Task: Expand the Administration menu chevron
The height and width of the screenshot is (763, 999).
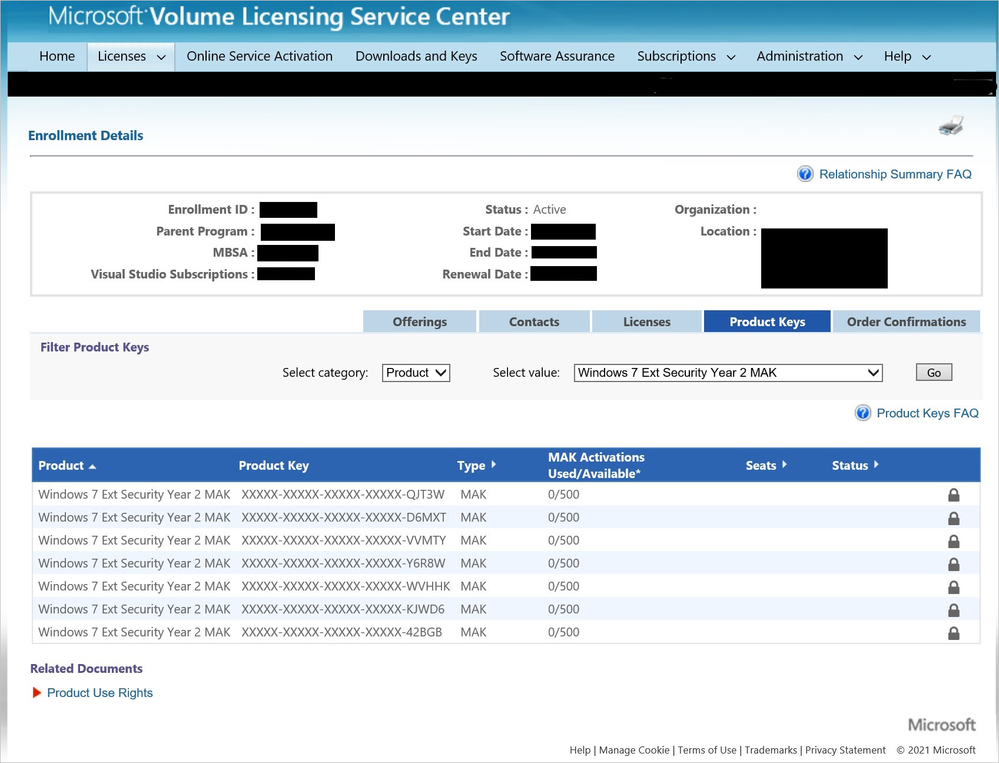Action: (x=857, y=57)
